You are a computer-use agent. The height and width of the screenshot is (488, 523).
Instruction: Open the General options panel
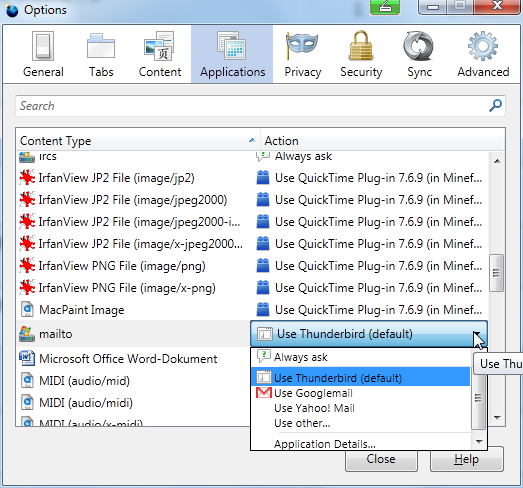click(x=43, y=54)
